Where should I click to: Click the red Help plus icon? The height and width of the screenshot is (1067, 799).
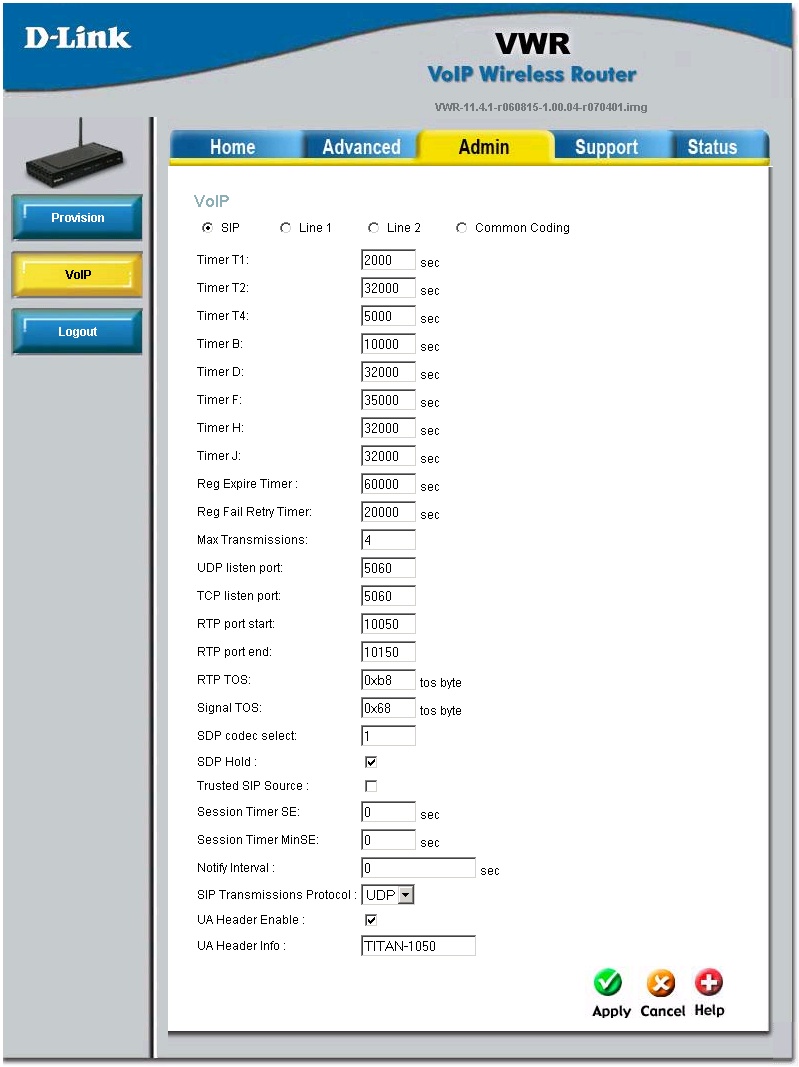click(x=708, y=982)
